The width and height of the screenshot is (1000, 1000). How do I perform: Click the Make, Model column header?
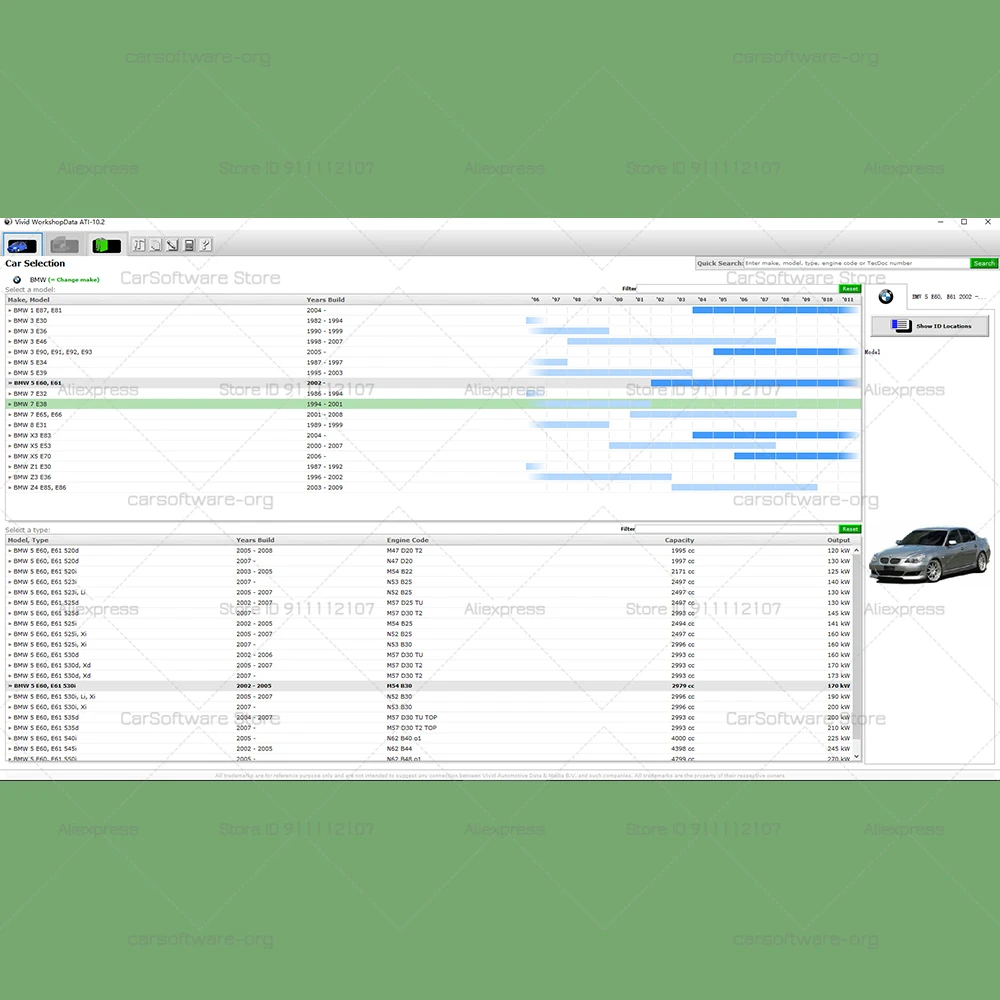(x=29, y=300)
